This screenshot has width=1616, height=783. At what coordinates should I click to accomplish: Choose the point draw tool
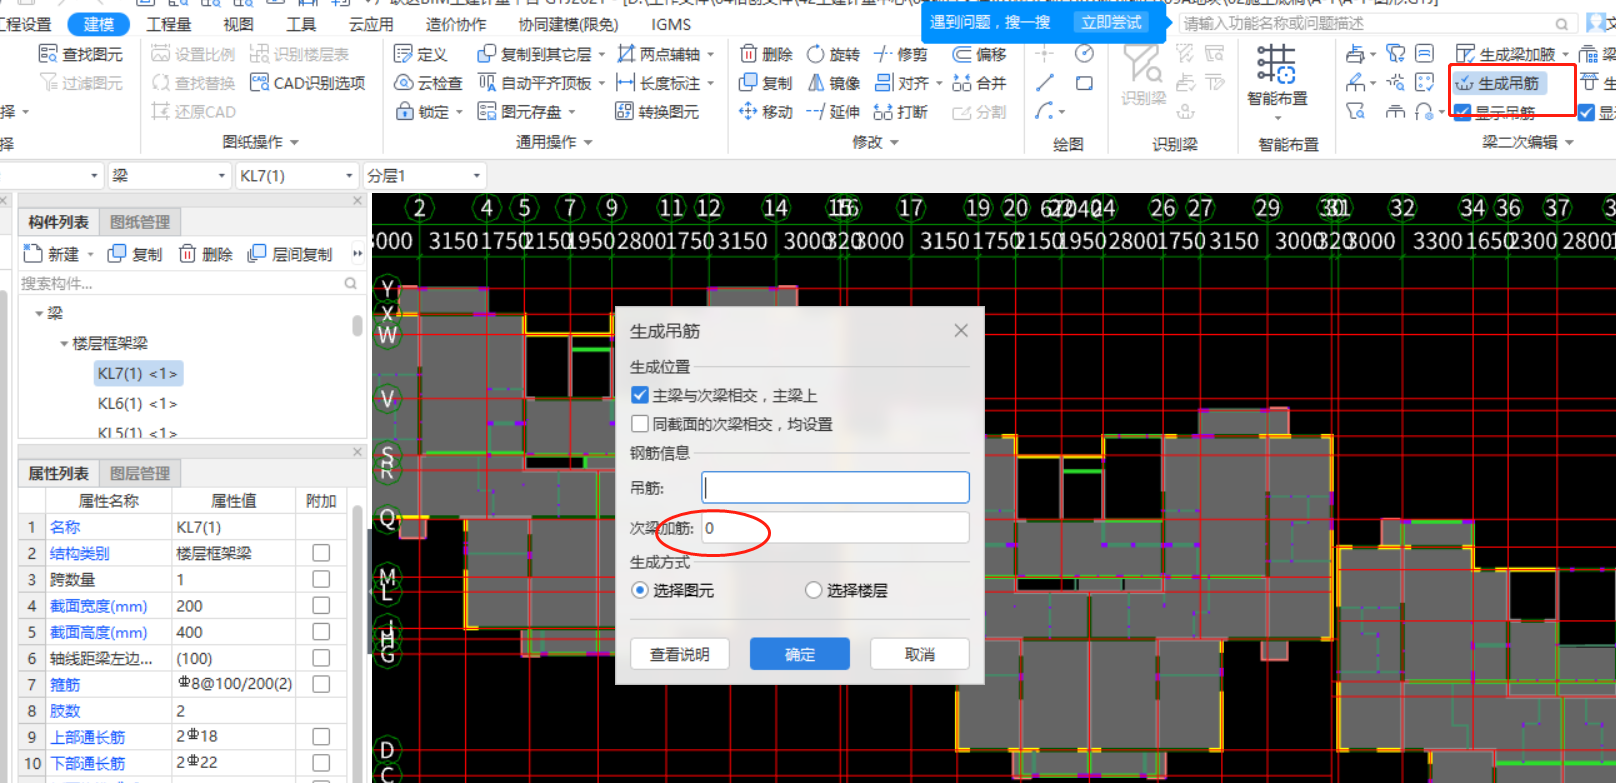[x=1045, y=54]
